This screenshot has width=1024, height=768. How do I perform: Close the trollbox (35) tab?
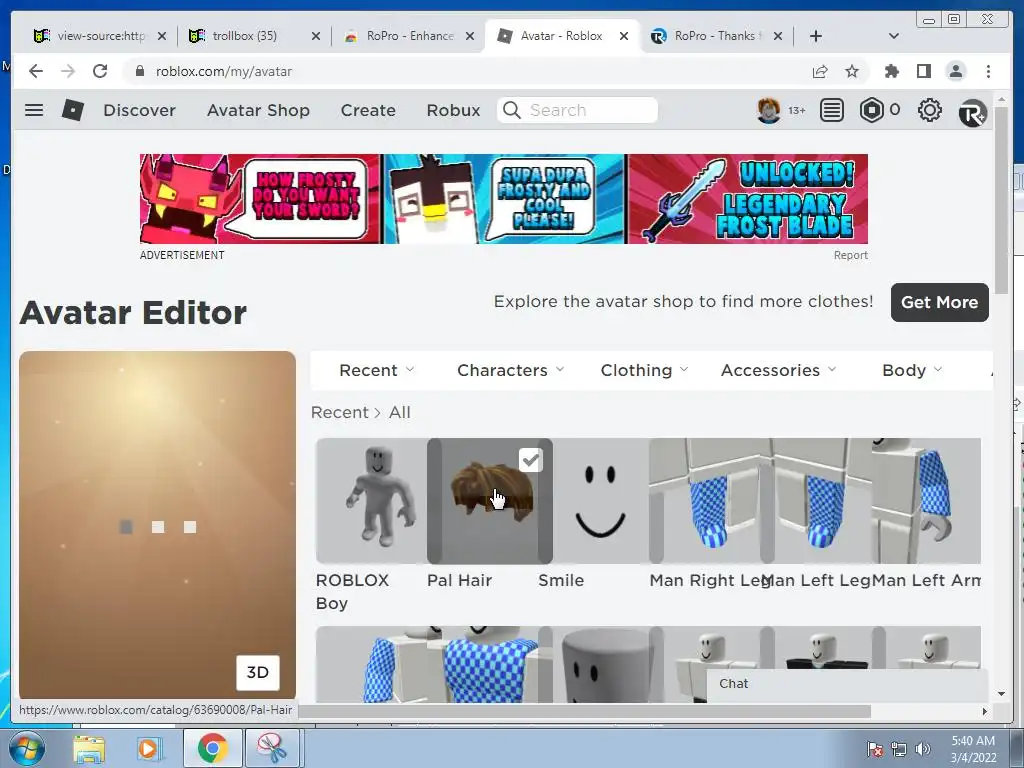coord(315,36)
